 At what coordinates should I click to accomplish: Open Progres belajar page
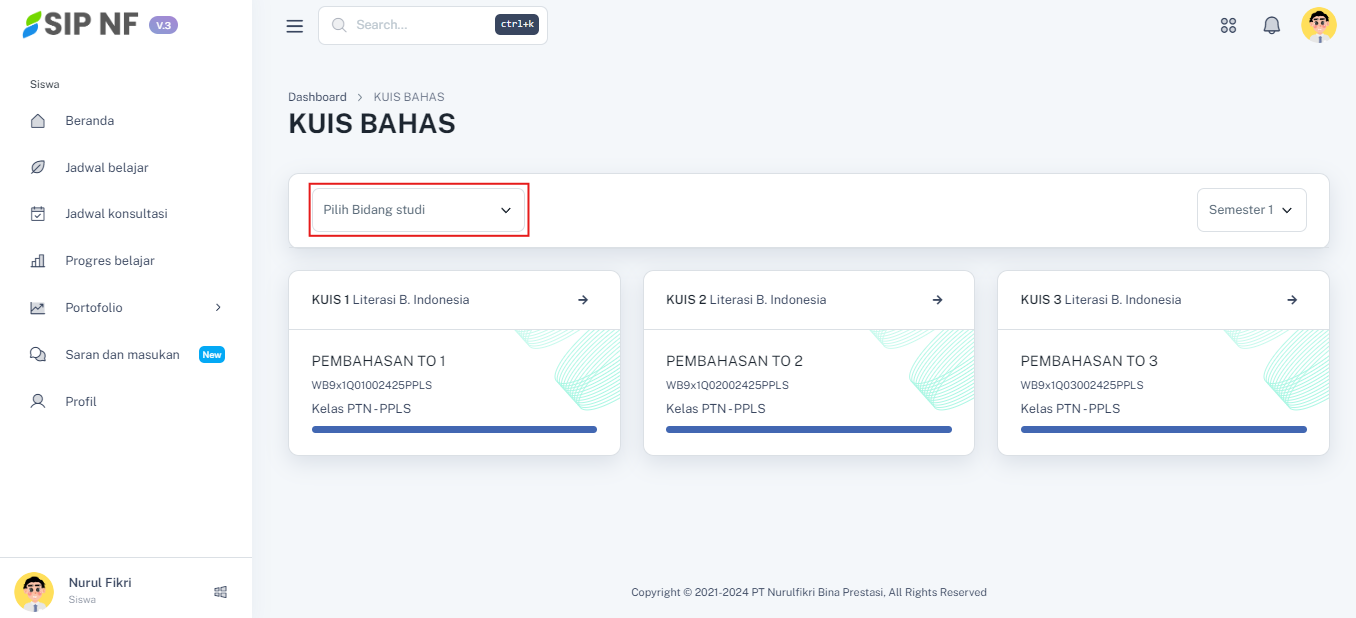tap(110, 261)
